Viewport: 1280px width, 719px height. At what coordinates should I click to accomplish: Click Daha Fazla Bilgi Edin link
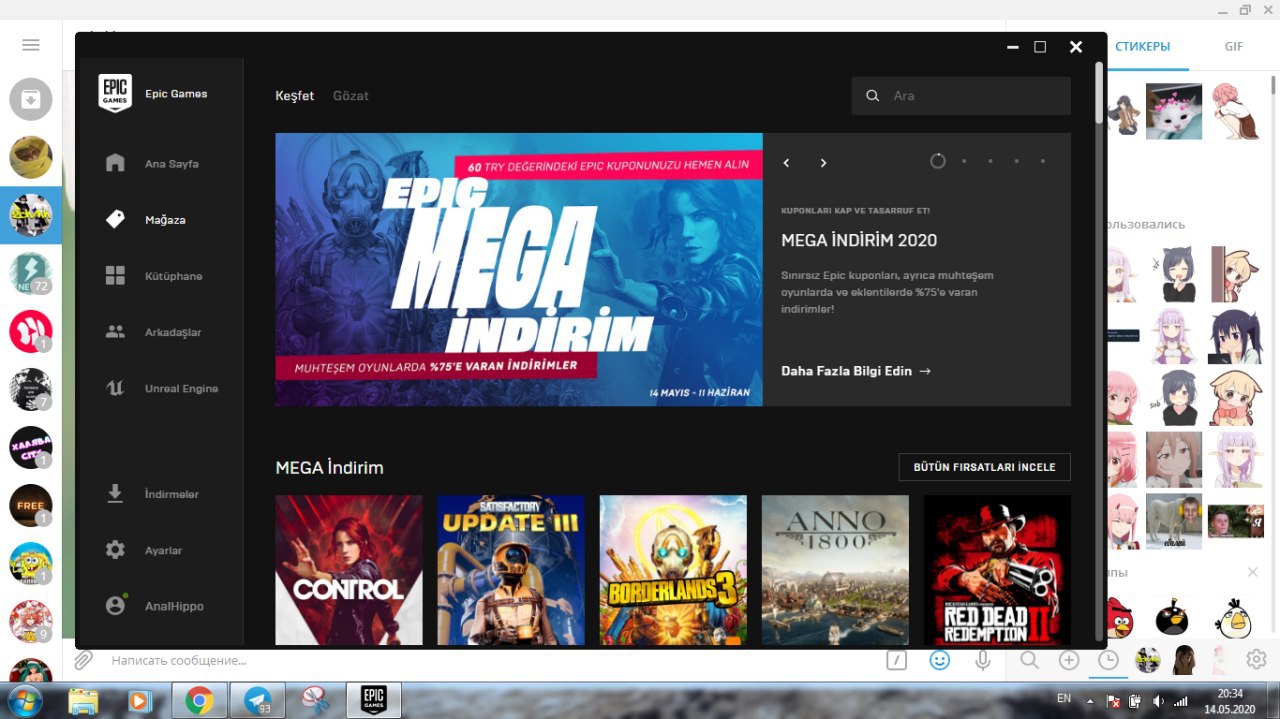coord(856,371)
